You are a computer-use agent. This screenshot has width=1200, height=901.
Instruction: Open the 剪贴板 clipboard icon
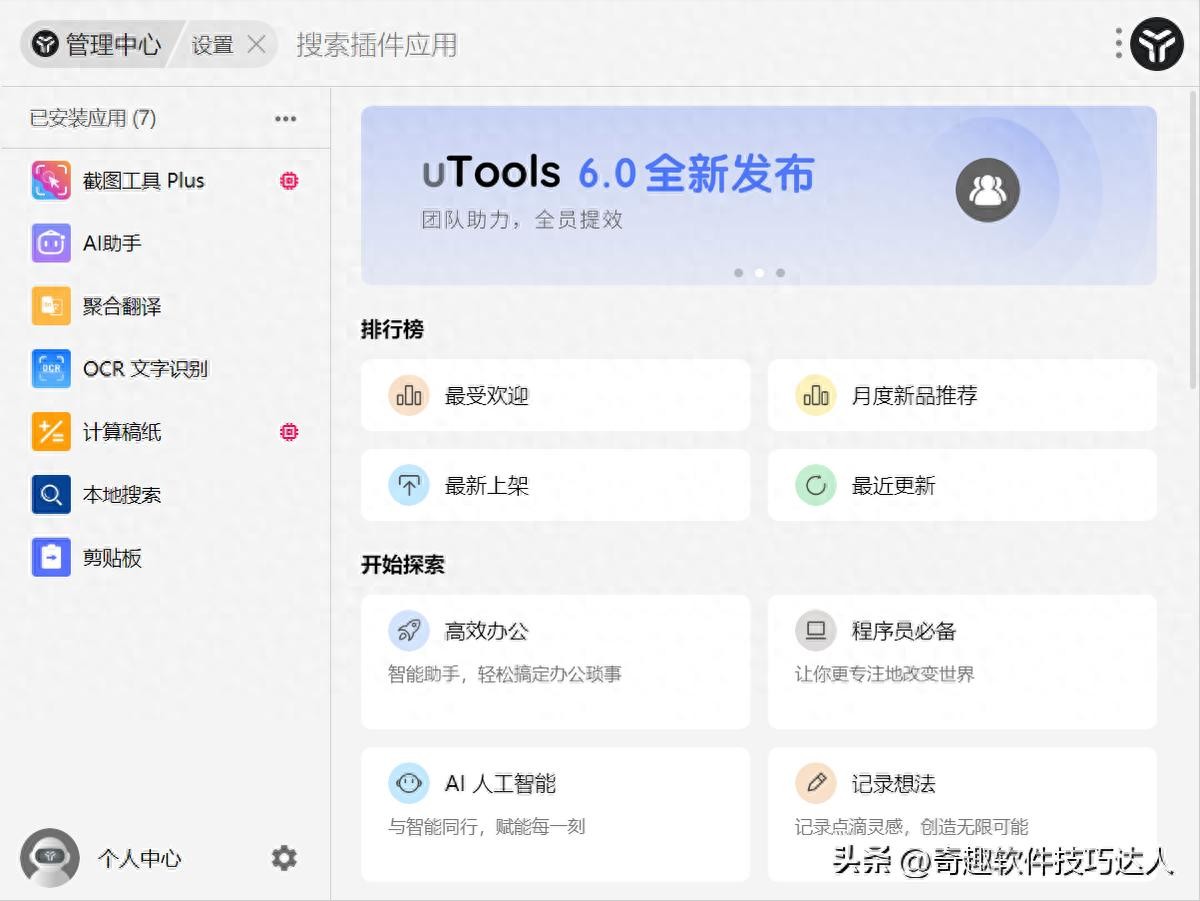pos(51,557)
